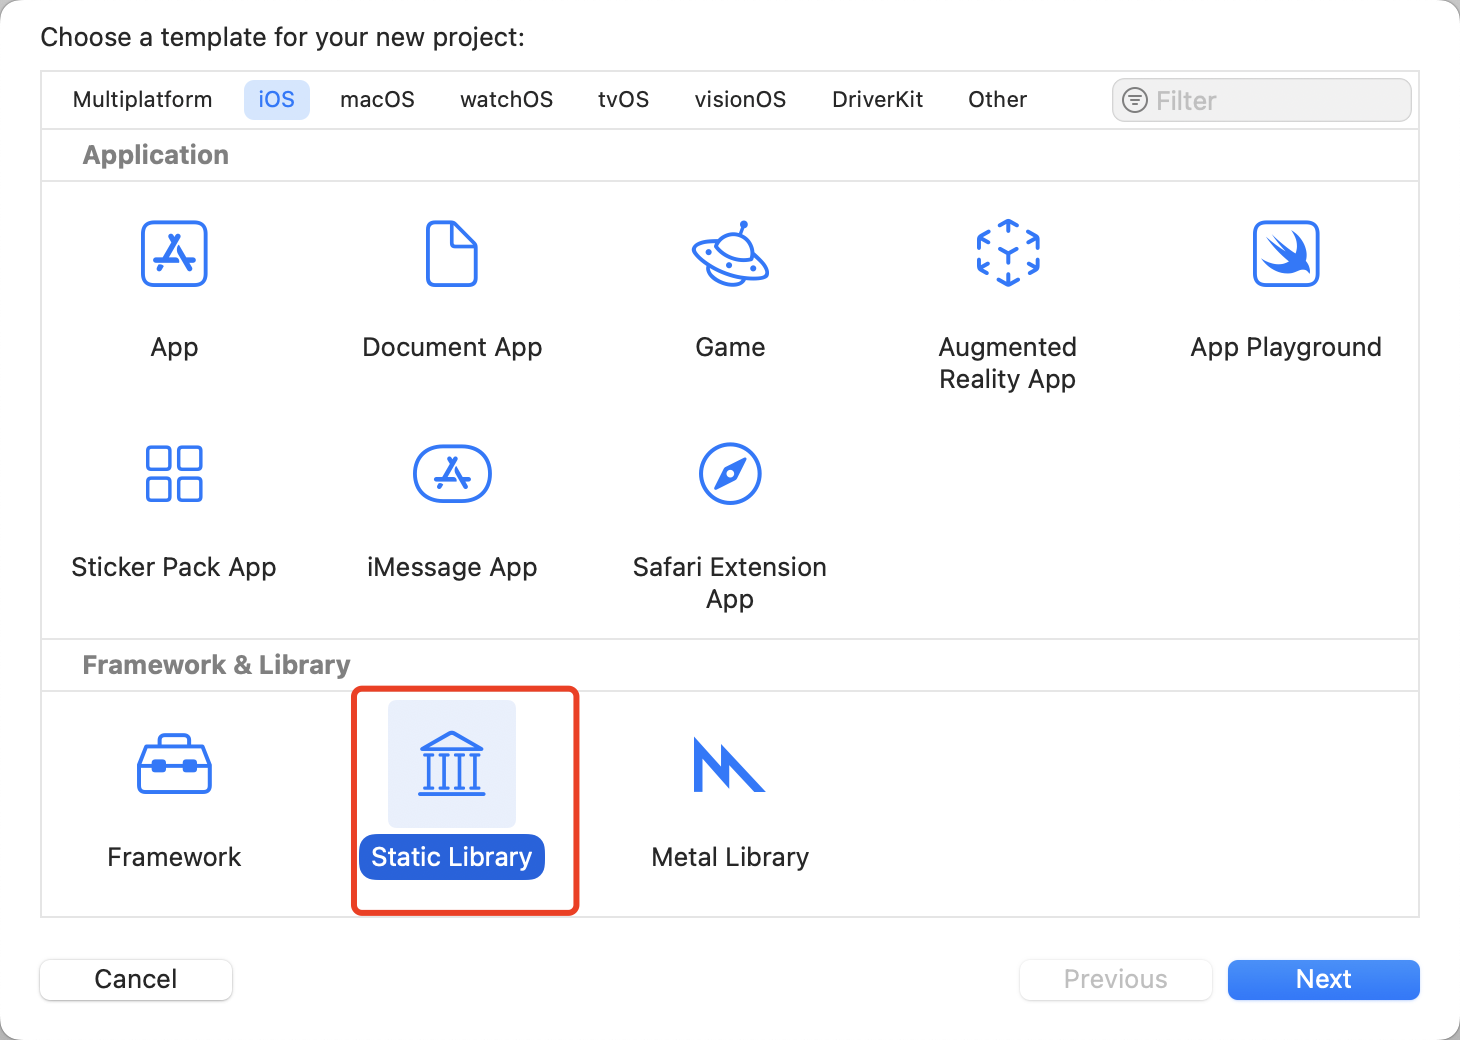
Task: Pick the Game template UFO icon
Action: 730,254
